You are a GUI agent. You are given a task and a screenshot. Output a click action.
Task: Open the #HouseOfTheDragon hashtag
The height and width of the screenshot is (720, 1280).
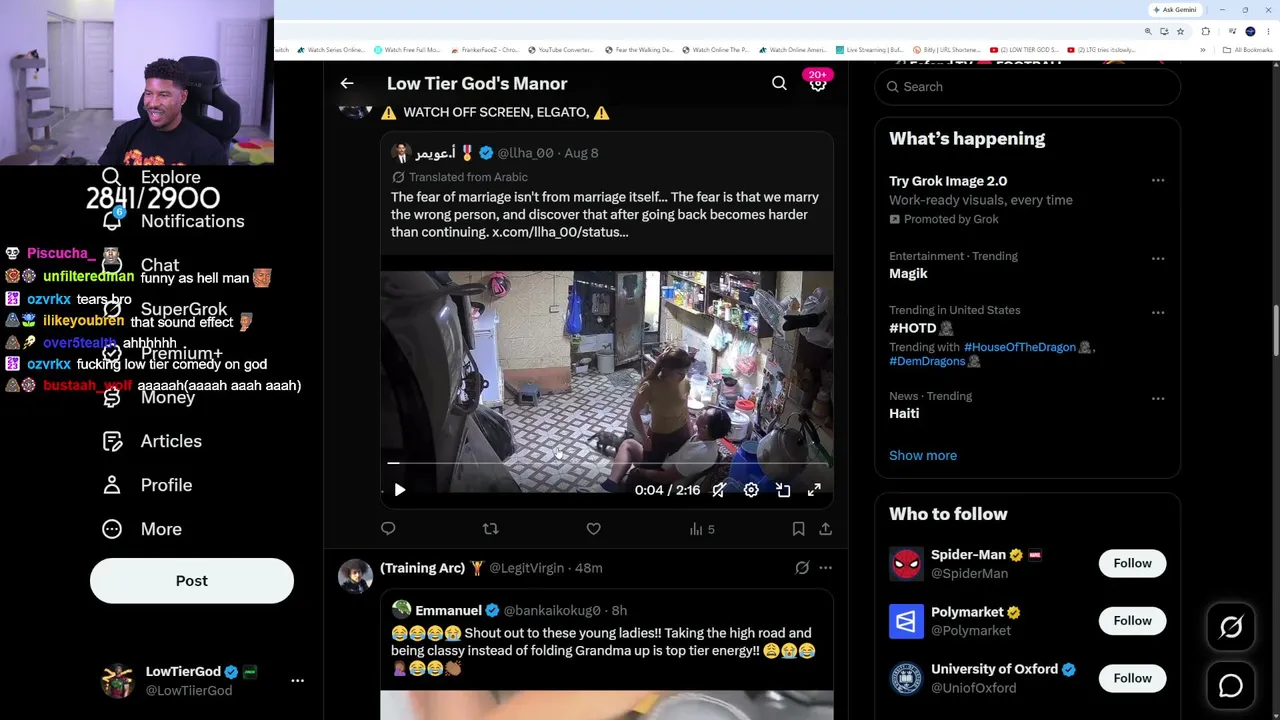(x=1020, y=347)
